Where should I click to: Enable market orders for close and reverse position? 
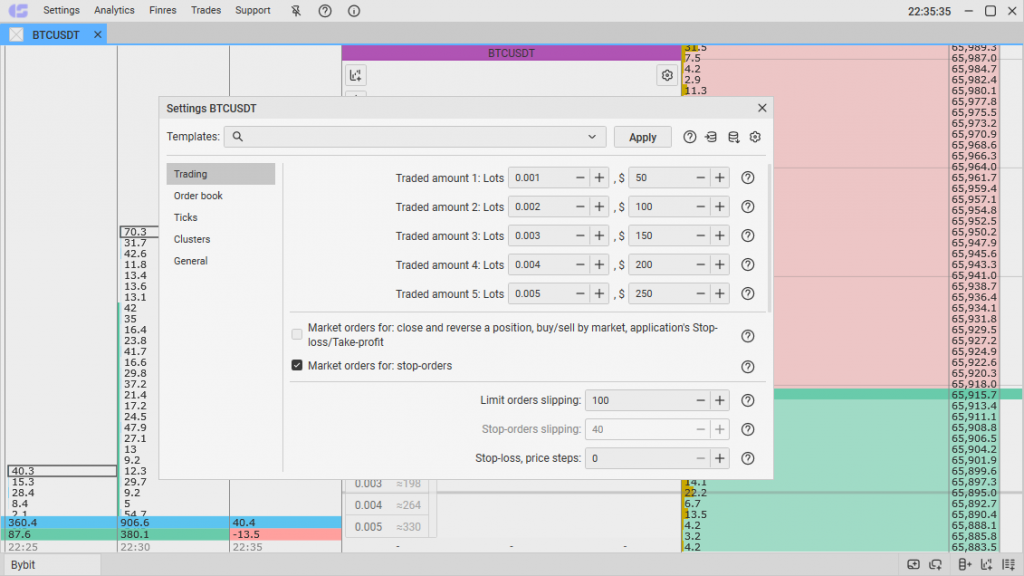[x=297, y=334]
